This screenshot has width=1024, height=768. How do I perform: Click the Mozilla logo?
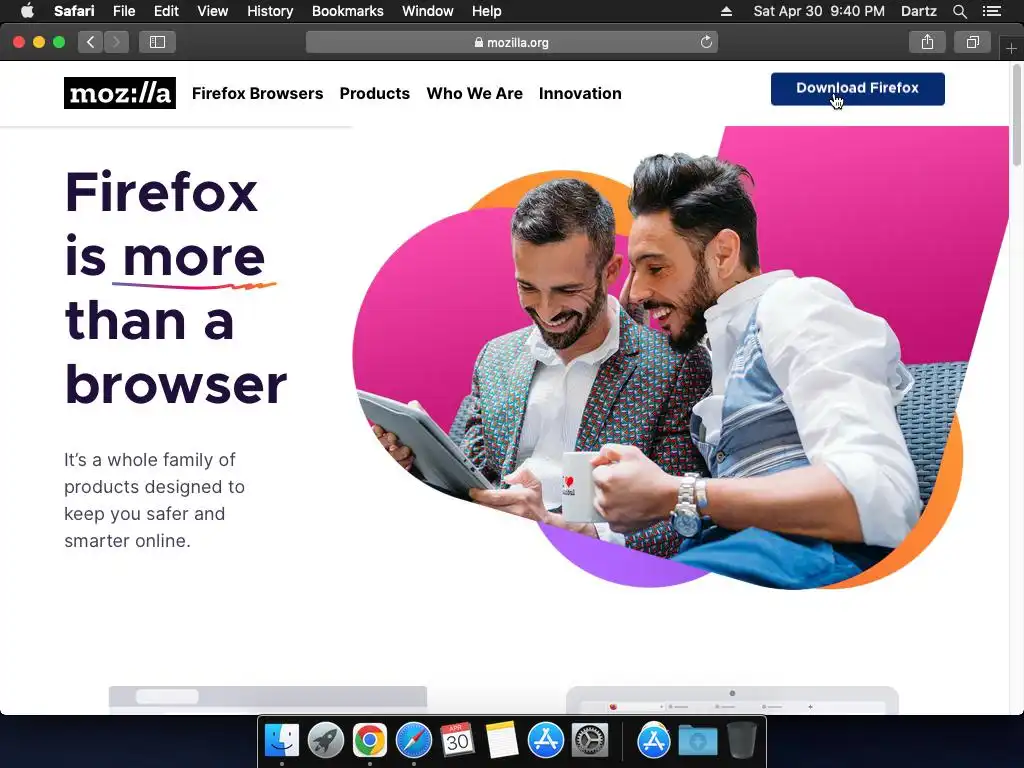(120, 93)
